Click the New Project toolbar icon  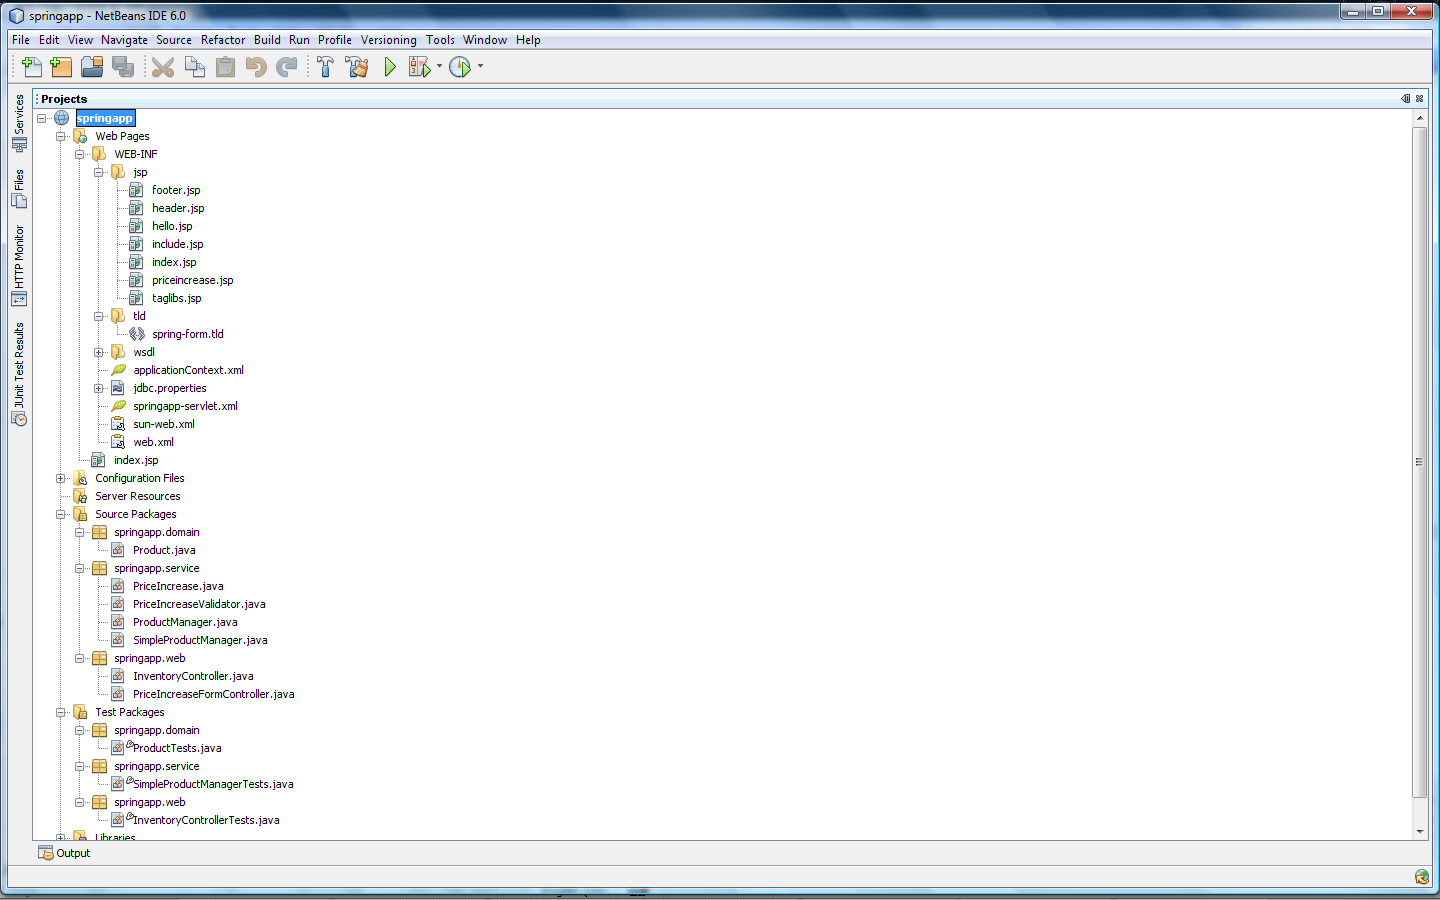61,67
